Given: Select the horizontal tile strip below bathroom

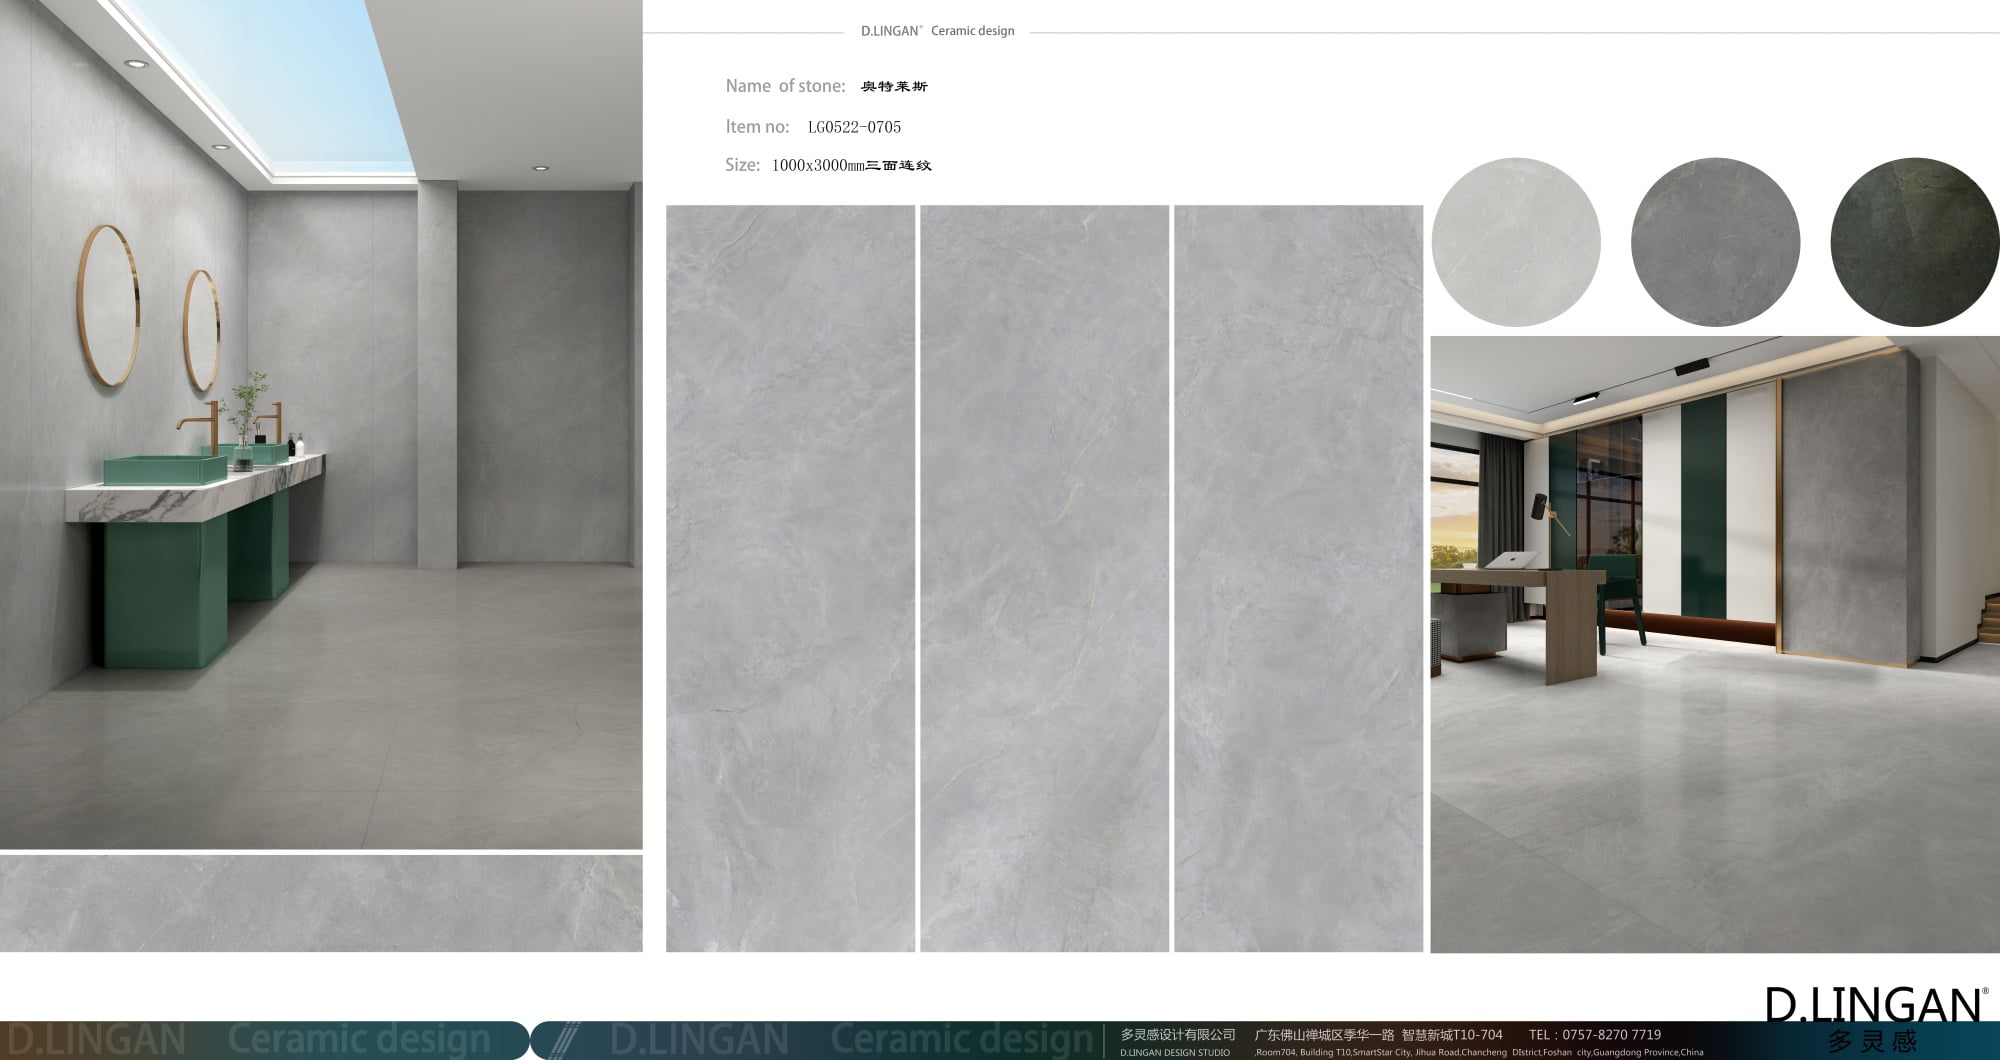Looking at the screenshot, I should 320,903.
